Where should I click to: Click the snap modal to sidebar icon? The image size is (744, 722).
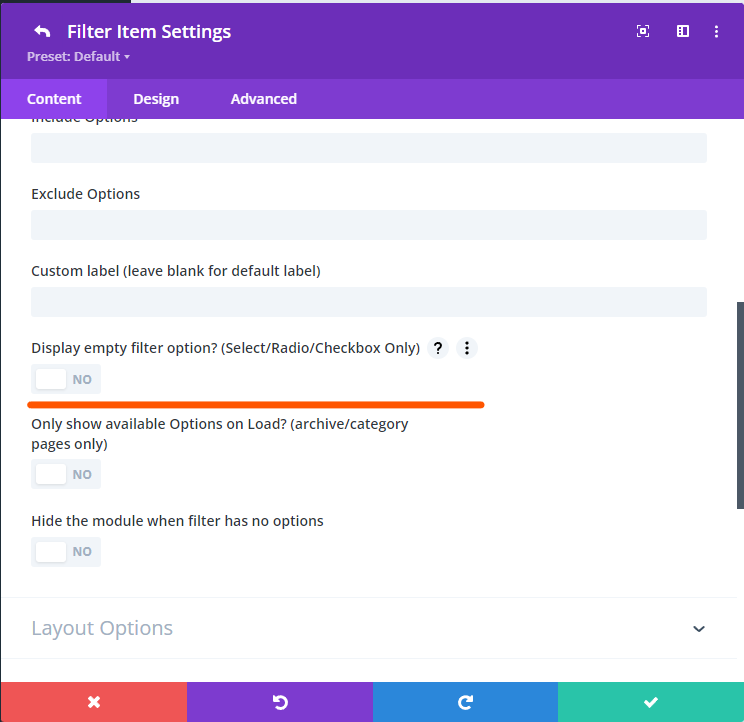tap(683, 32)
